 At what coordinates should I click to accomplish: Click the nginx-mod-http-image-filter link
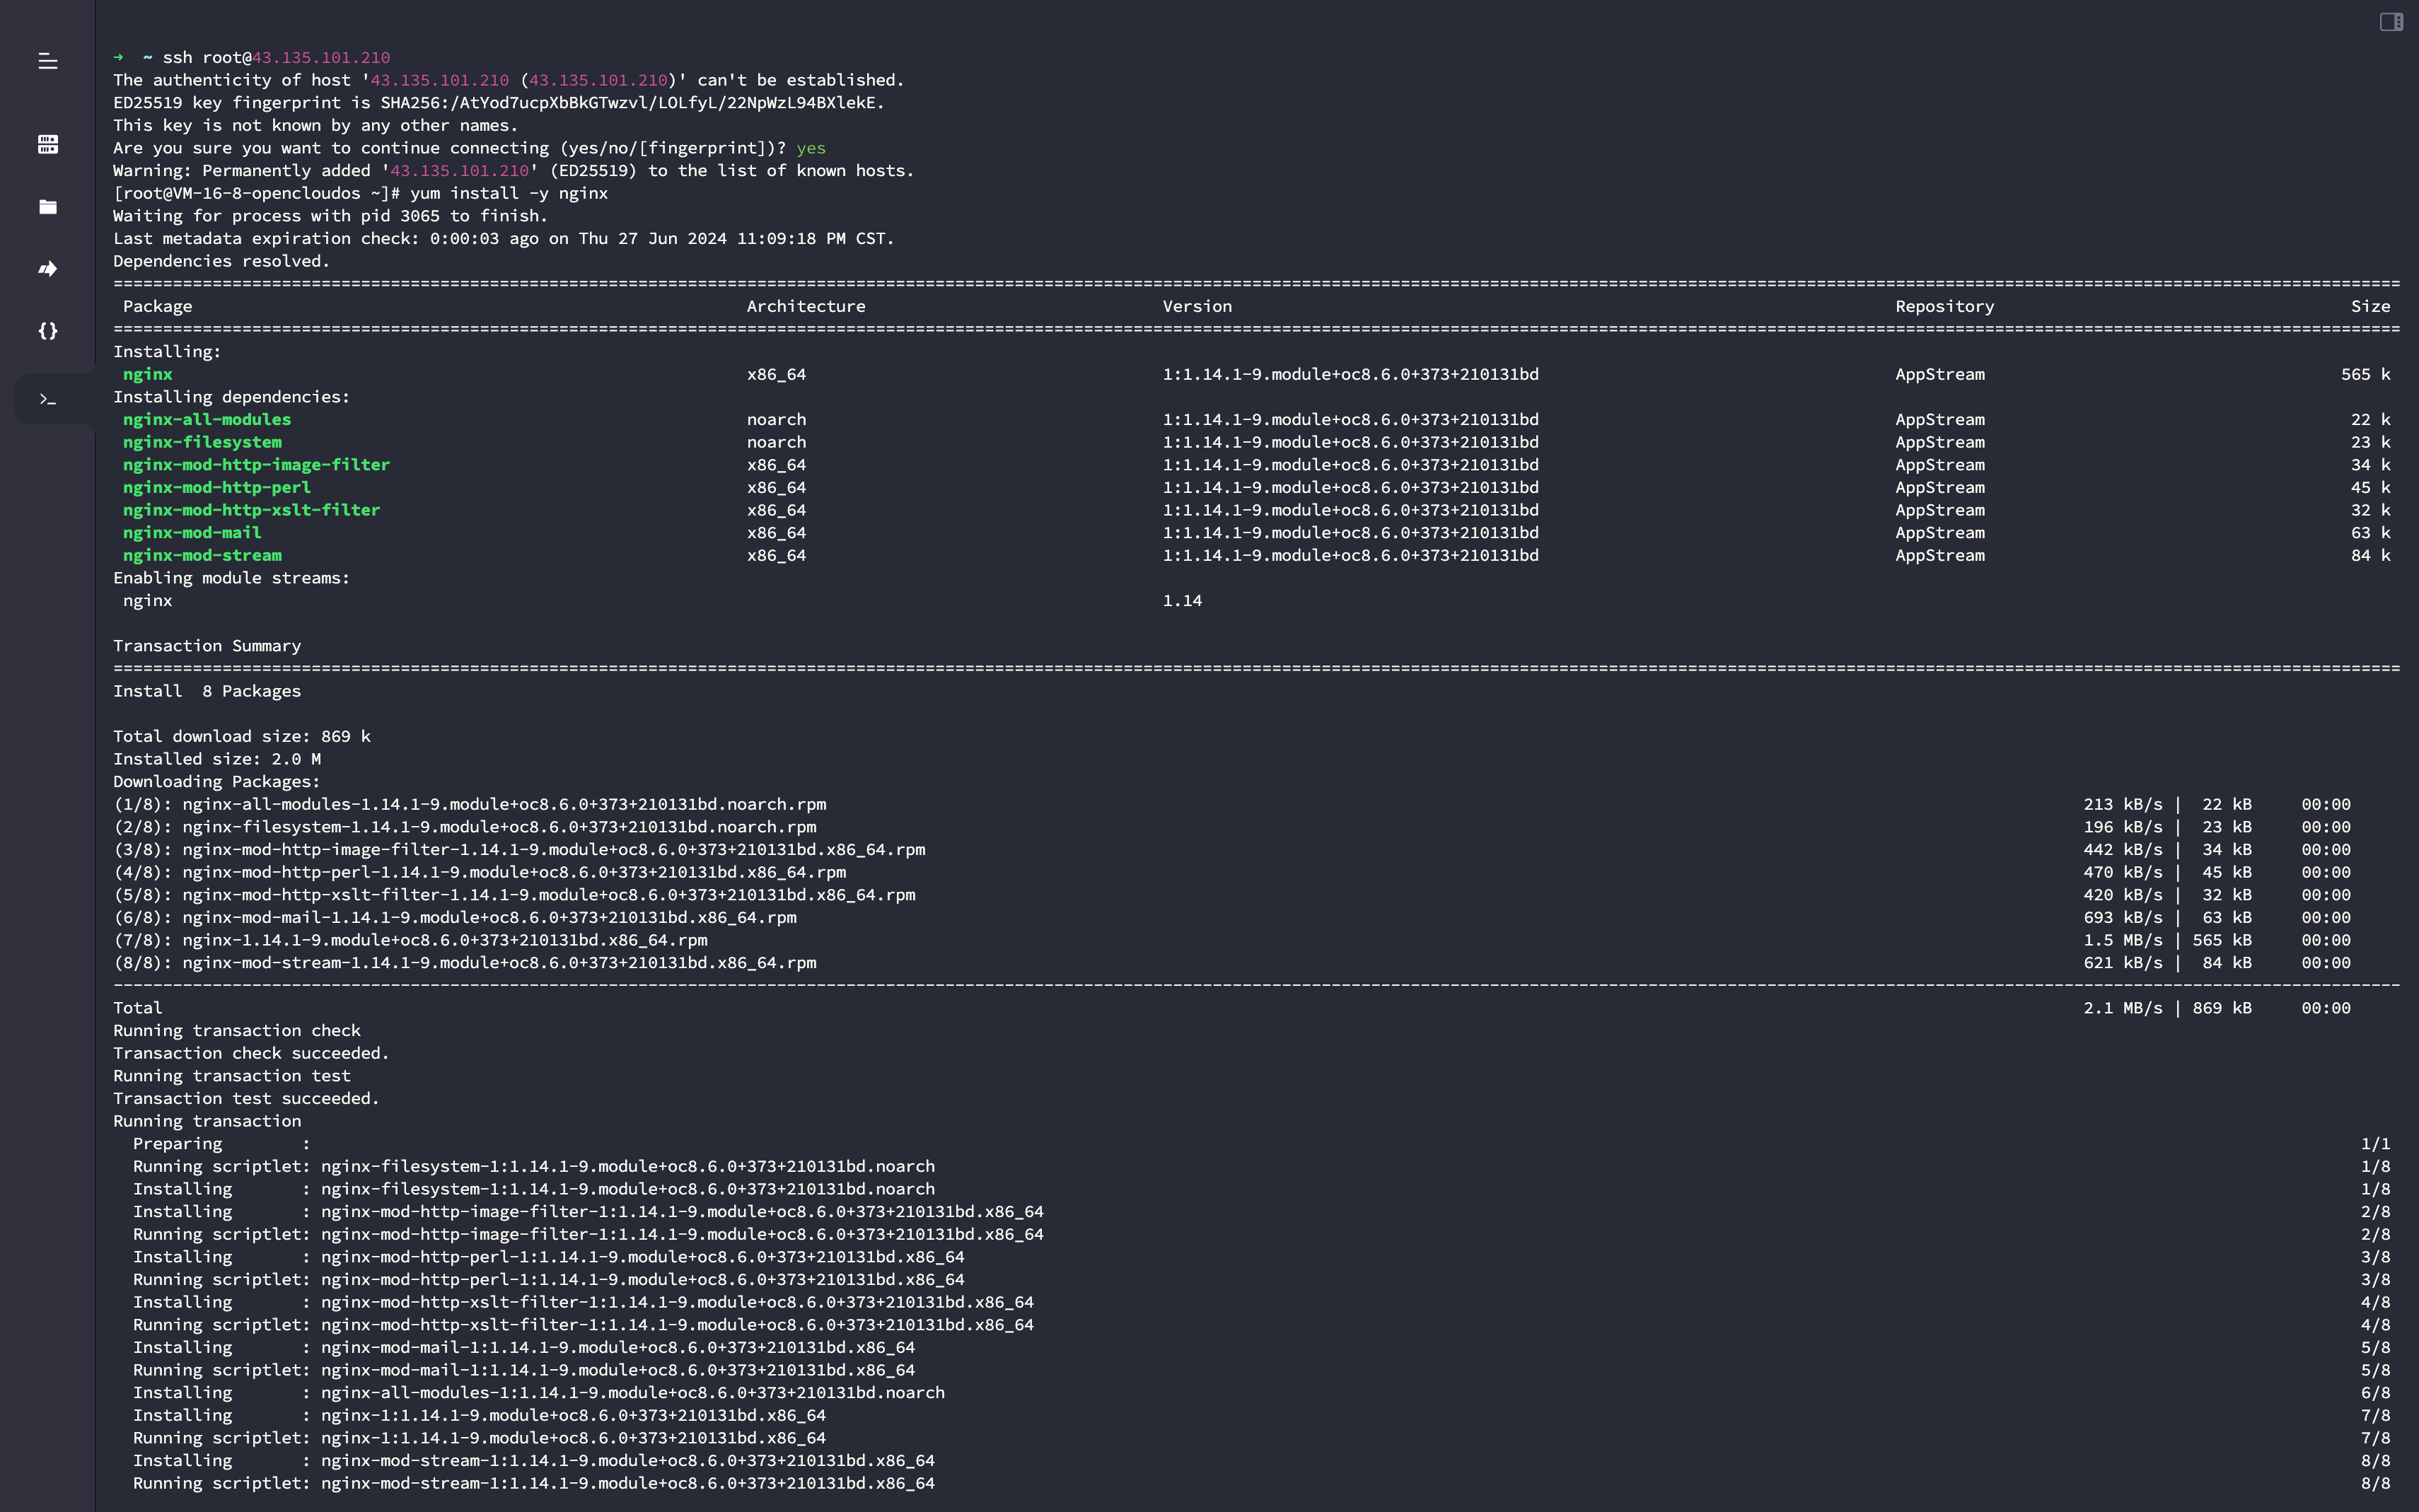coord(256,464)
